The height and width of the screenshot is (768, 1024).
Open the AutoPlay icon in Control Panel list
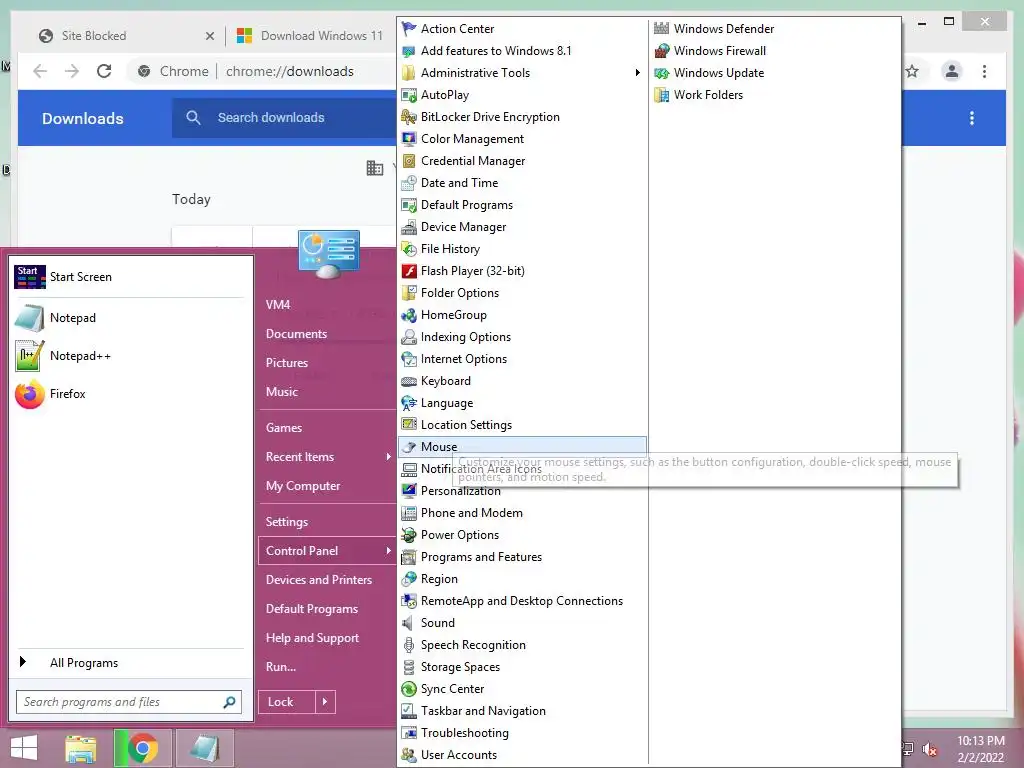[x=409, y=95]
